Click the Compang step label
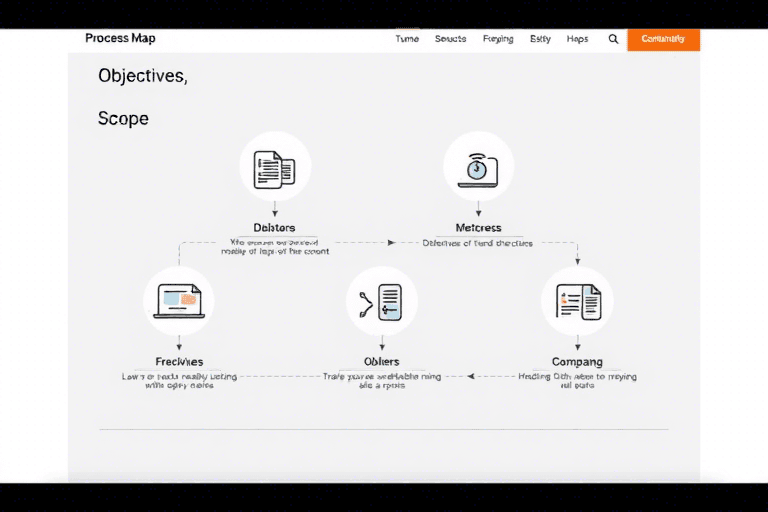Viewport: 768px width, 512px height. click(x=577, y=361)
